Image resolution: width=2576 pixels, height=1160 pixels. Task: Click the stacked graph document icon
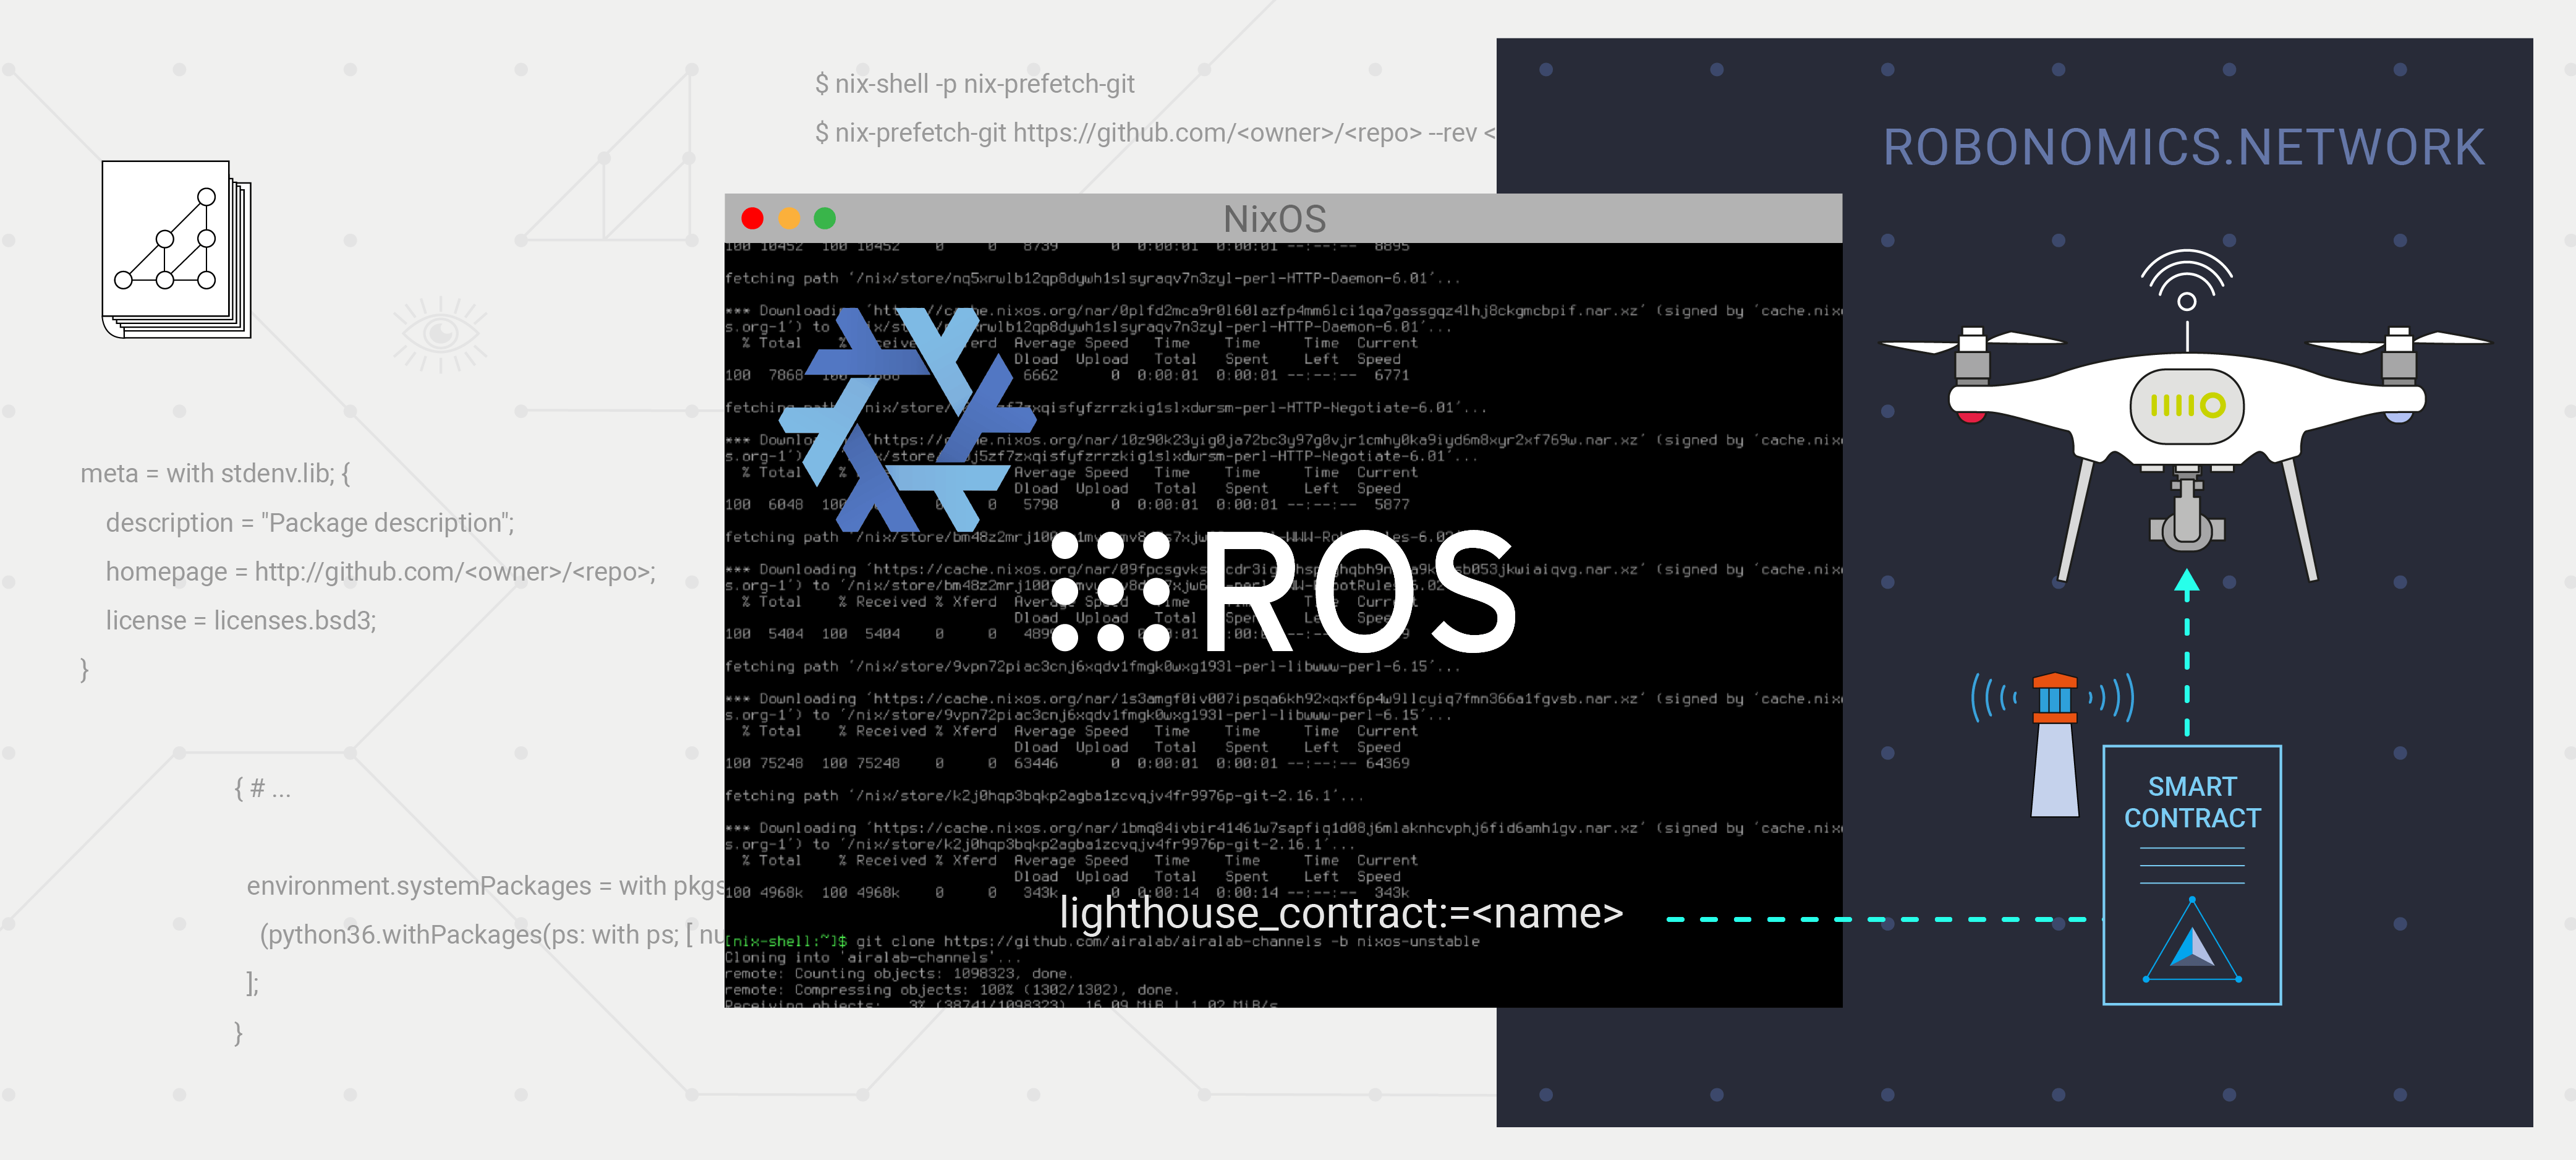(176, 250)
